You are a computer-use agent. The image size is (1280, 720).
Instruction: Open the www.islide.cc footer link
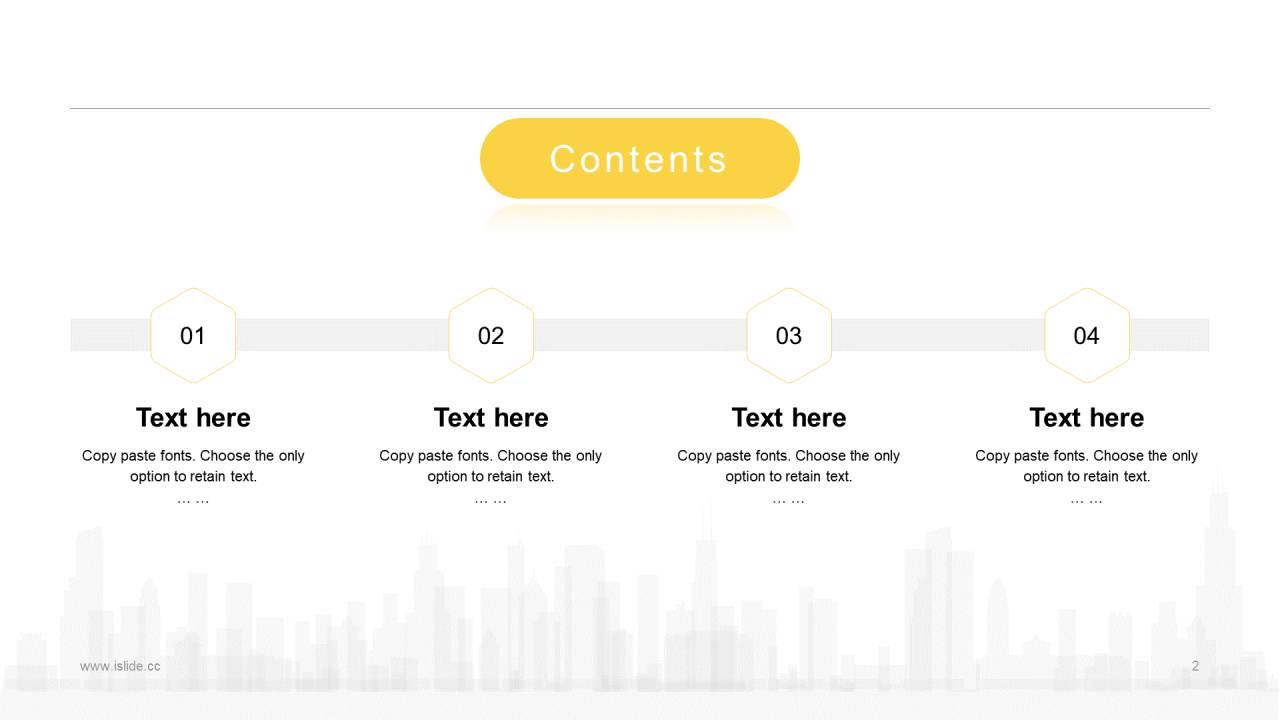point(120,666)
